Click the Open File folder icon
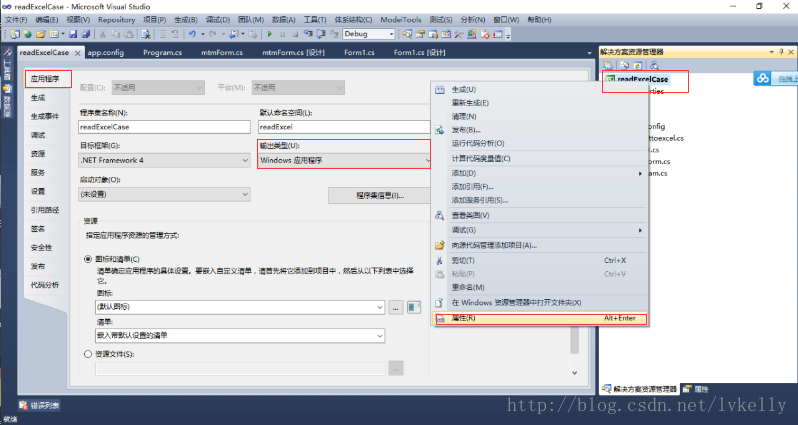Viewport: 798px width, 425px height. click(x=40, y=34)
